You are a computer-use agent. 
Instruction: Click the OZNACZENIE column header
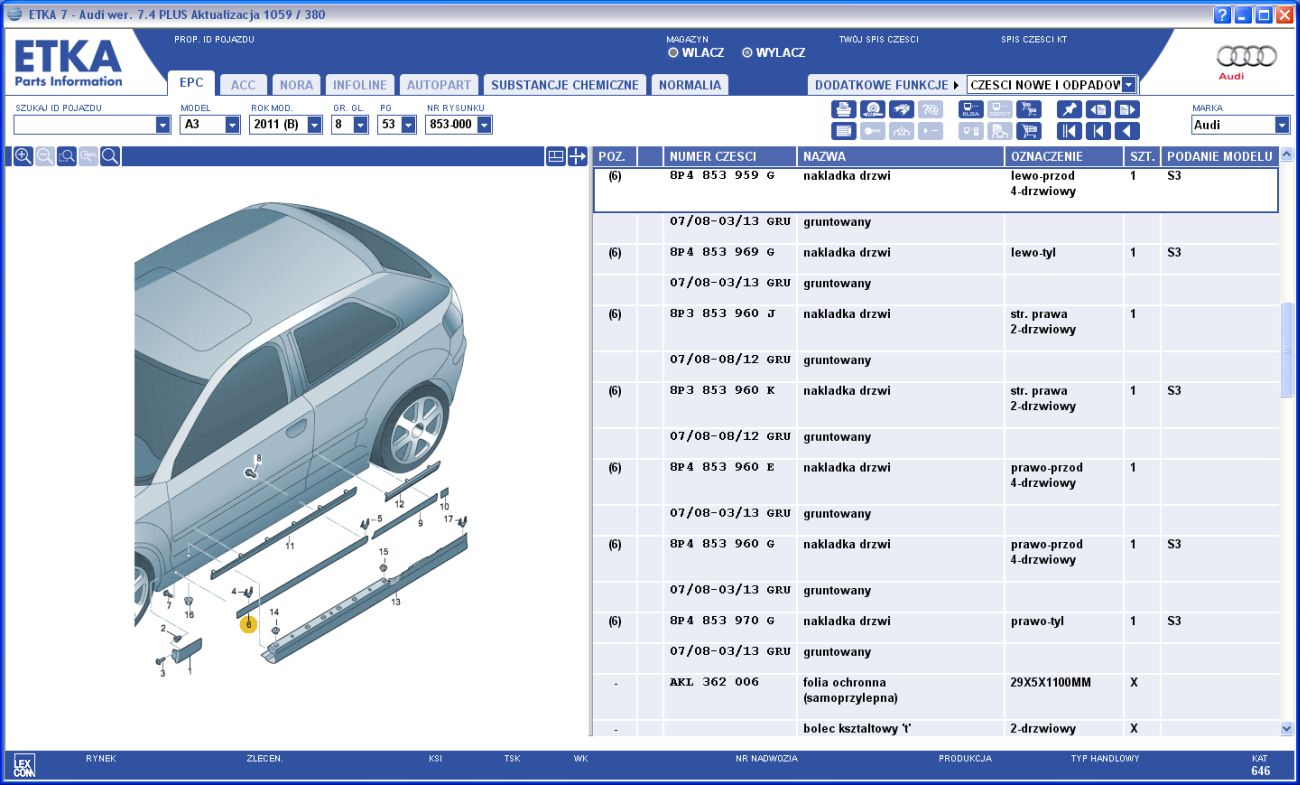tap(1064, 156)
